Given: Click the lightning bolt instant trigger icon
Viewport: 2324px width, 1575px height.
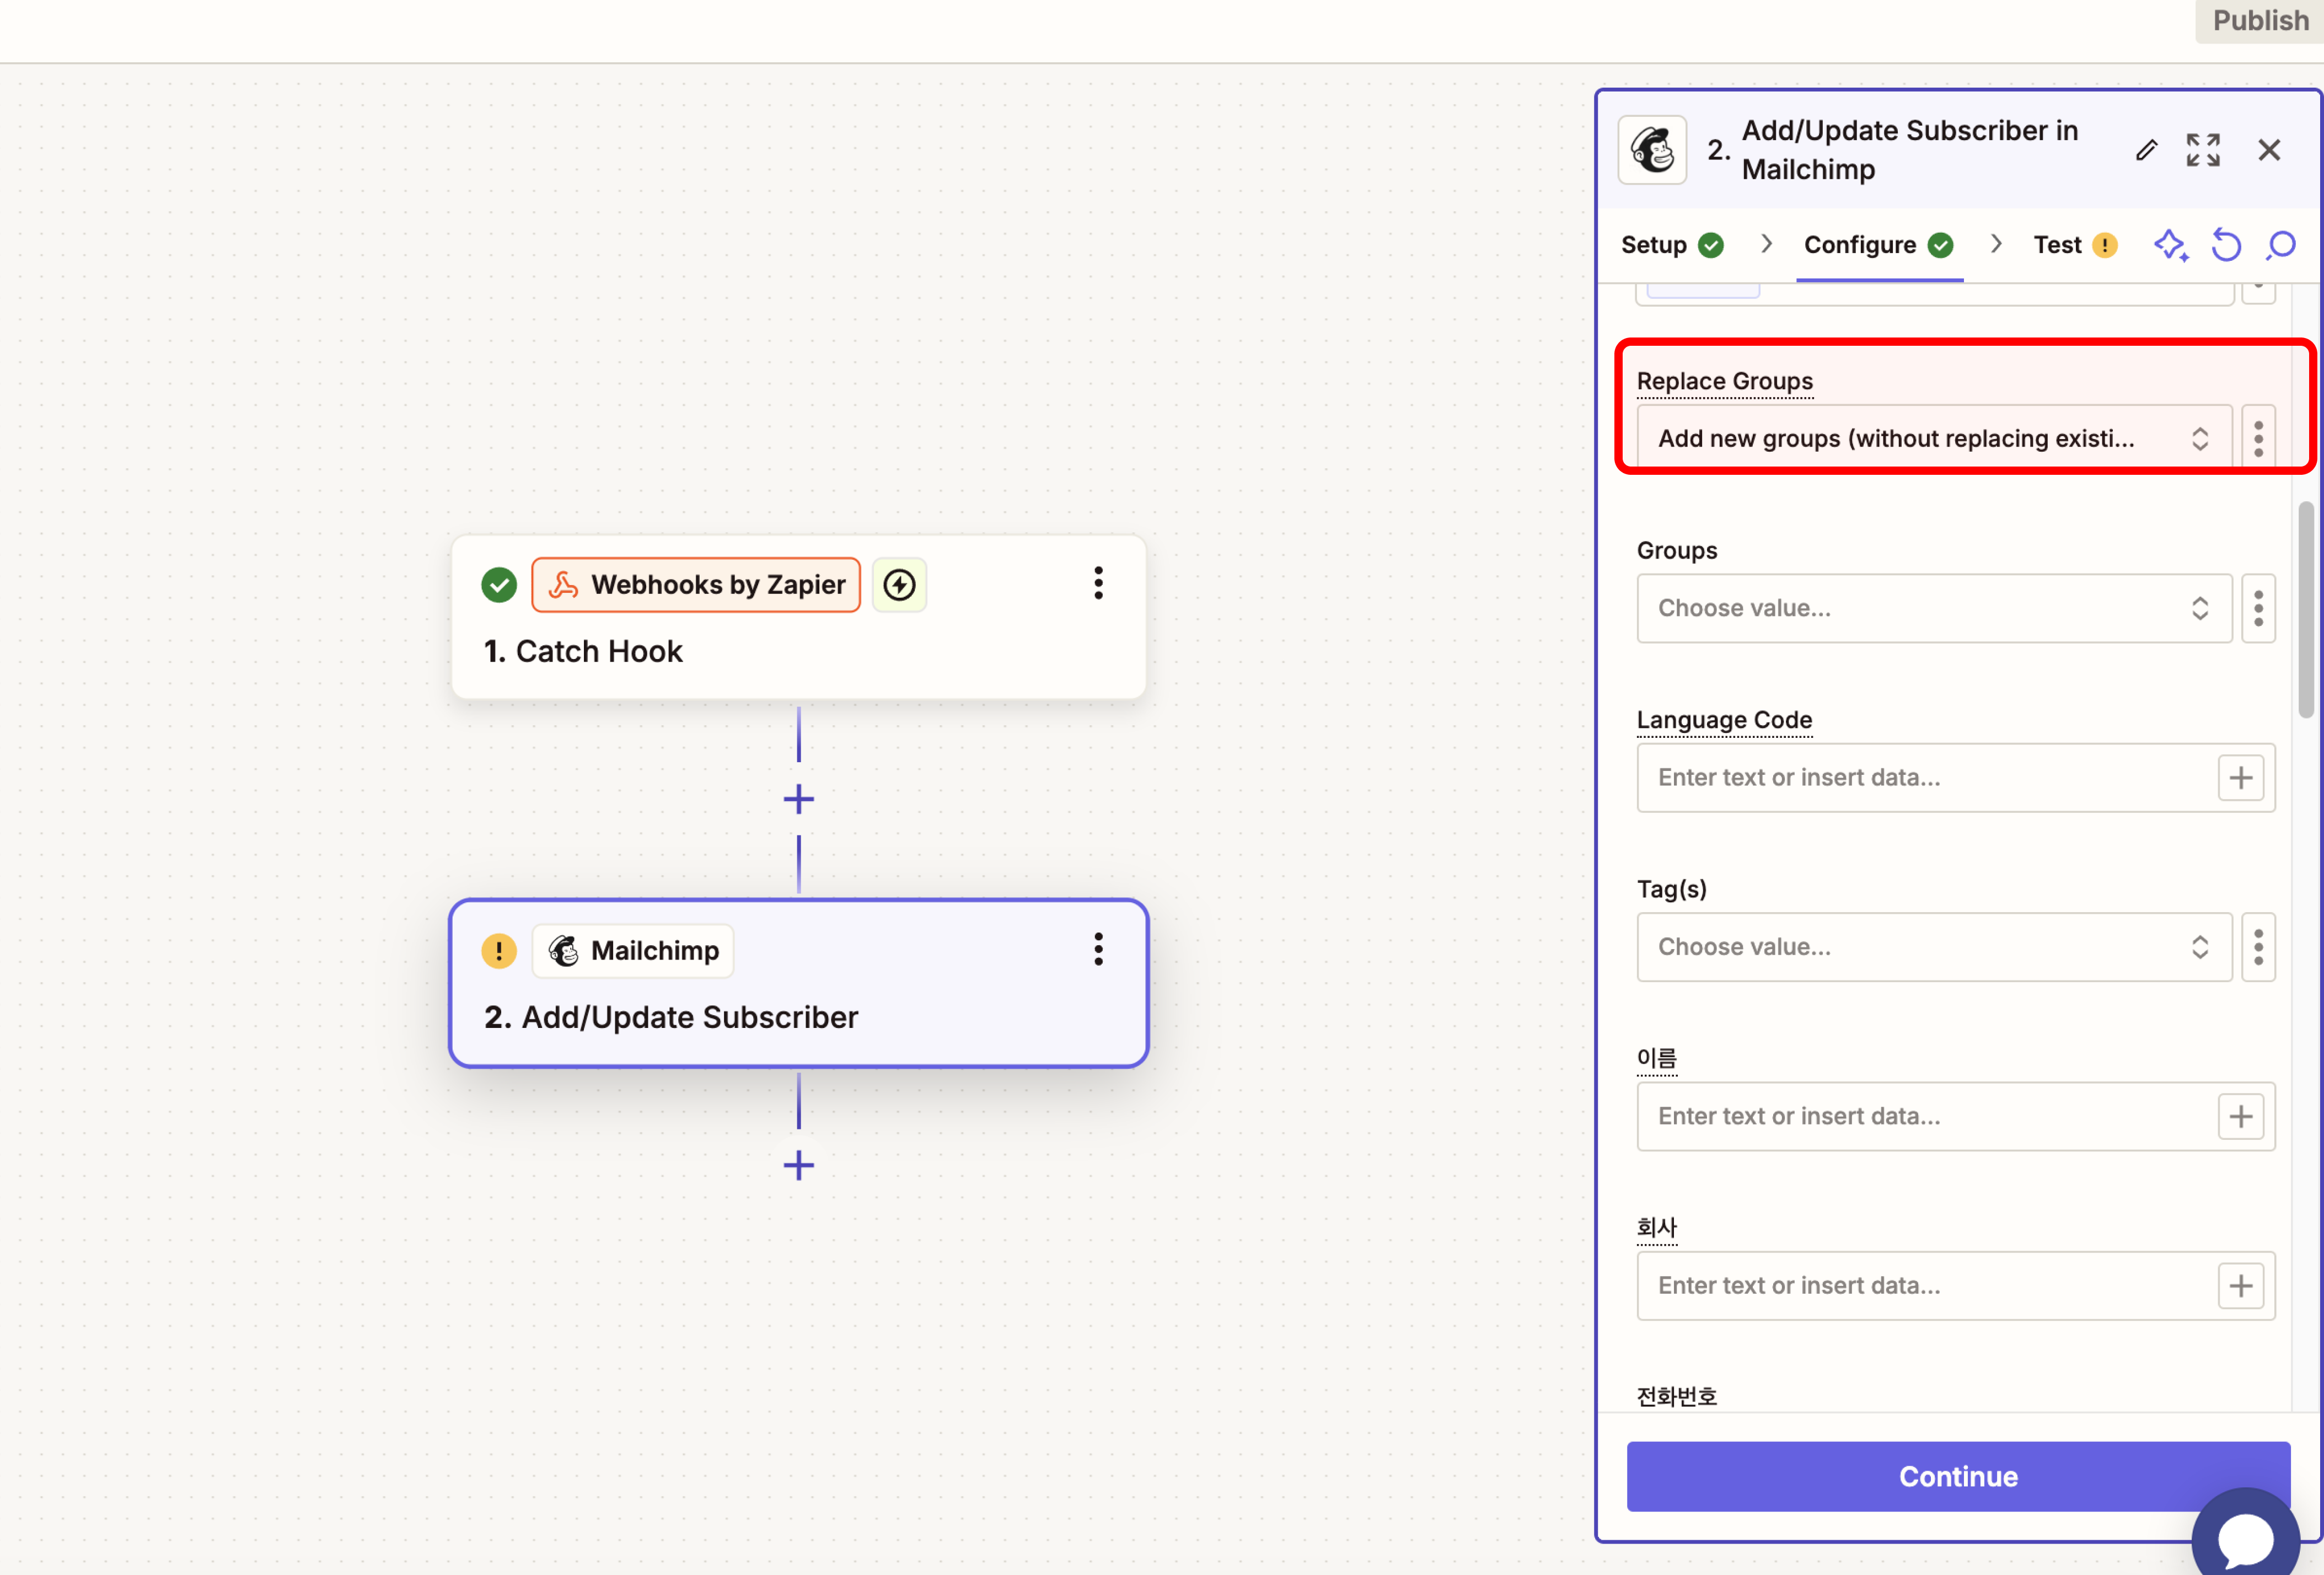Looking at the screenshot, I should [899, 584].
